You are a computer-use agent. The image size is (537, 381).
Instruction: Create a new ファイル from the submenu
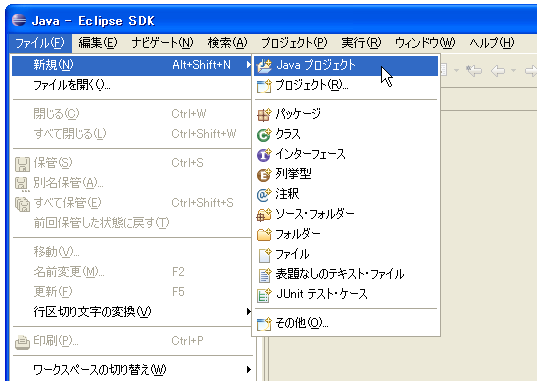pyautogui.click(x=346, y=254)
